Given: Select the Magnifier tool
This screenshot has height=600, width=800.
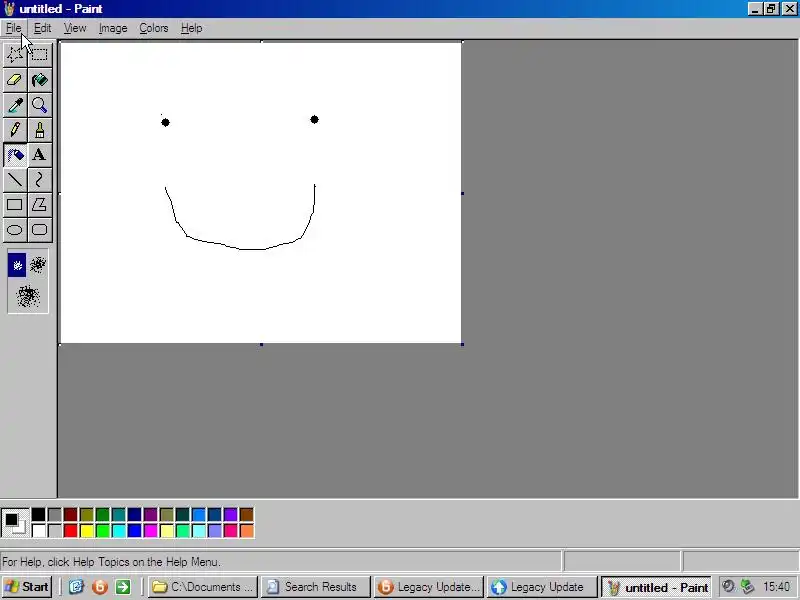Looking at the screenshot, I should tap(40, 105).
